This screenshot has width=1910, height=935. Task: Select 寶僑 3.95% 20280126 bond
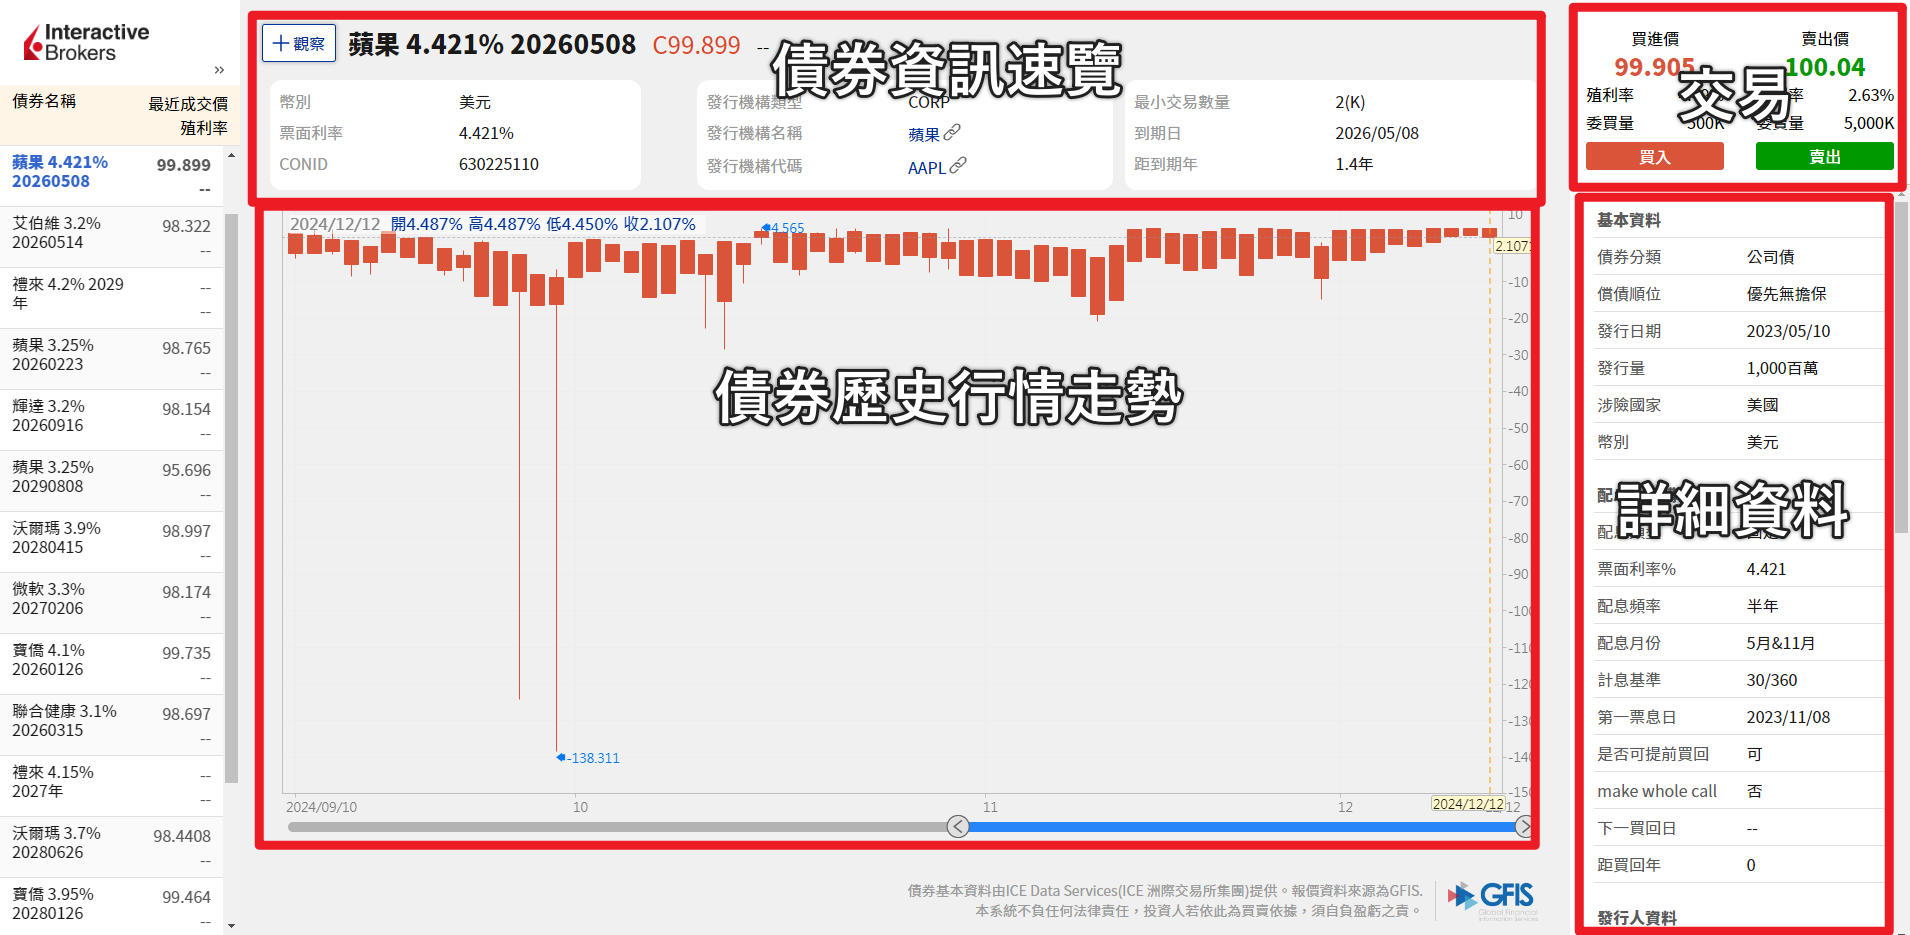click(x=111, y=906)
